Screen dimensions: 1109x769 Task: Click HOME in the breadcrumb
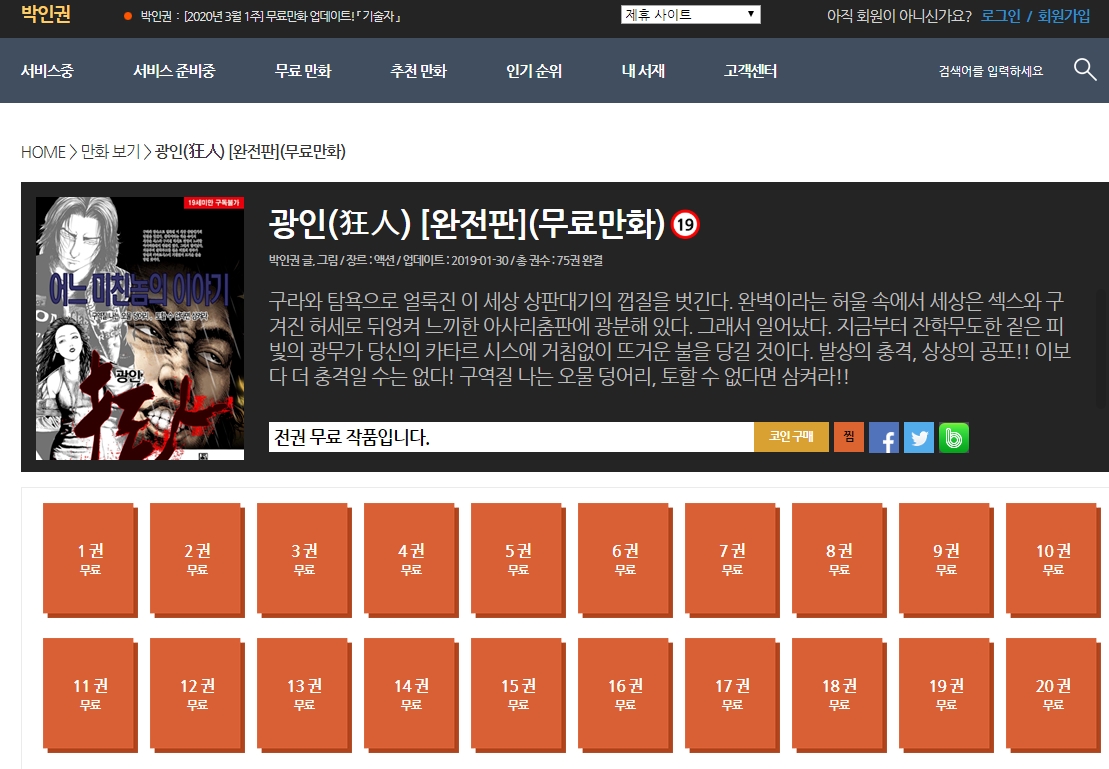coord(43,151)
